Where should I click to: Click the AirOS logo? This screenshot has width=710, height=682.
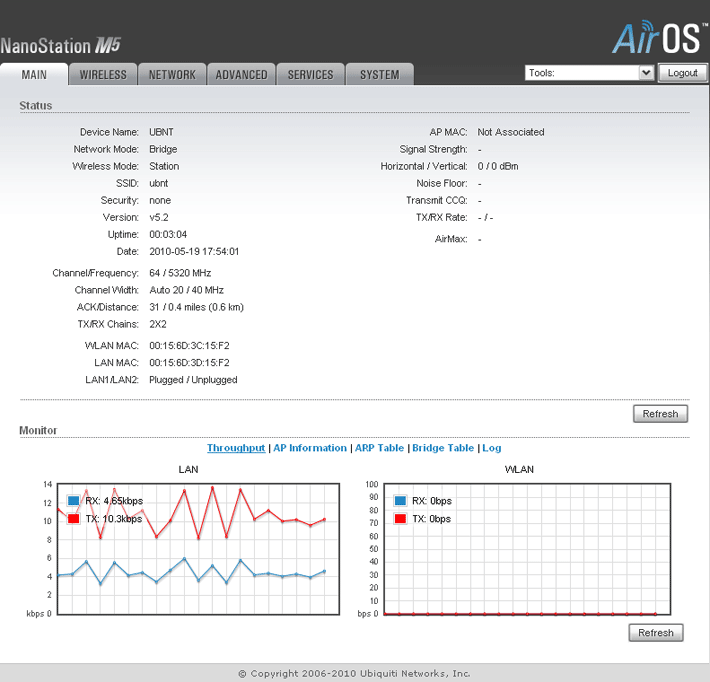coord(659,37)
